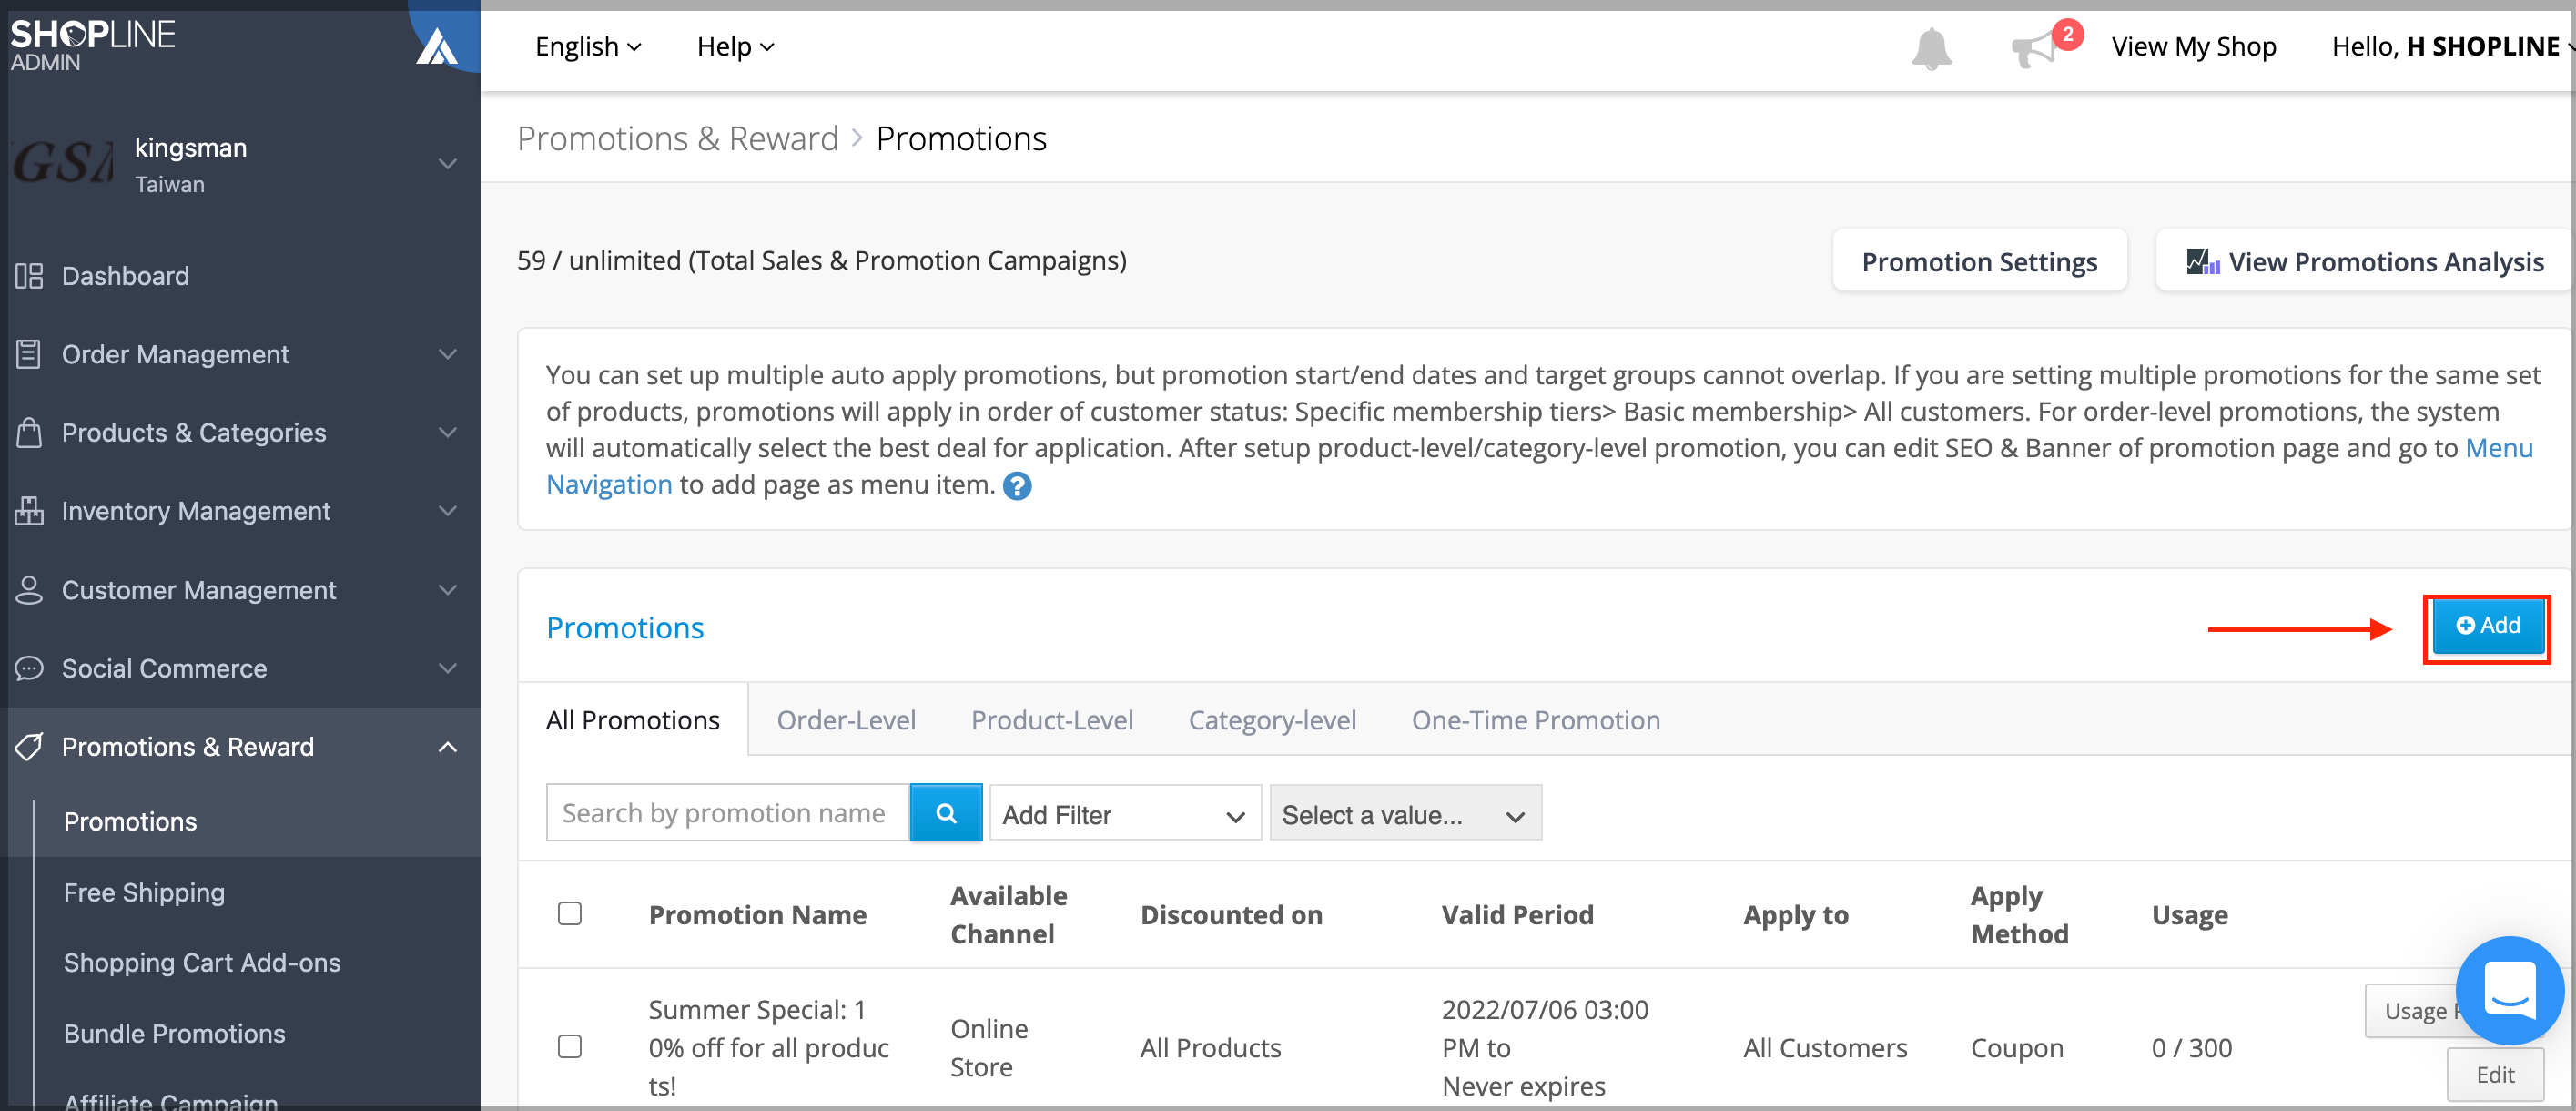Open the Add Filter dropdown

pyautogui.click(x=1125, y=814)
